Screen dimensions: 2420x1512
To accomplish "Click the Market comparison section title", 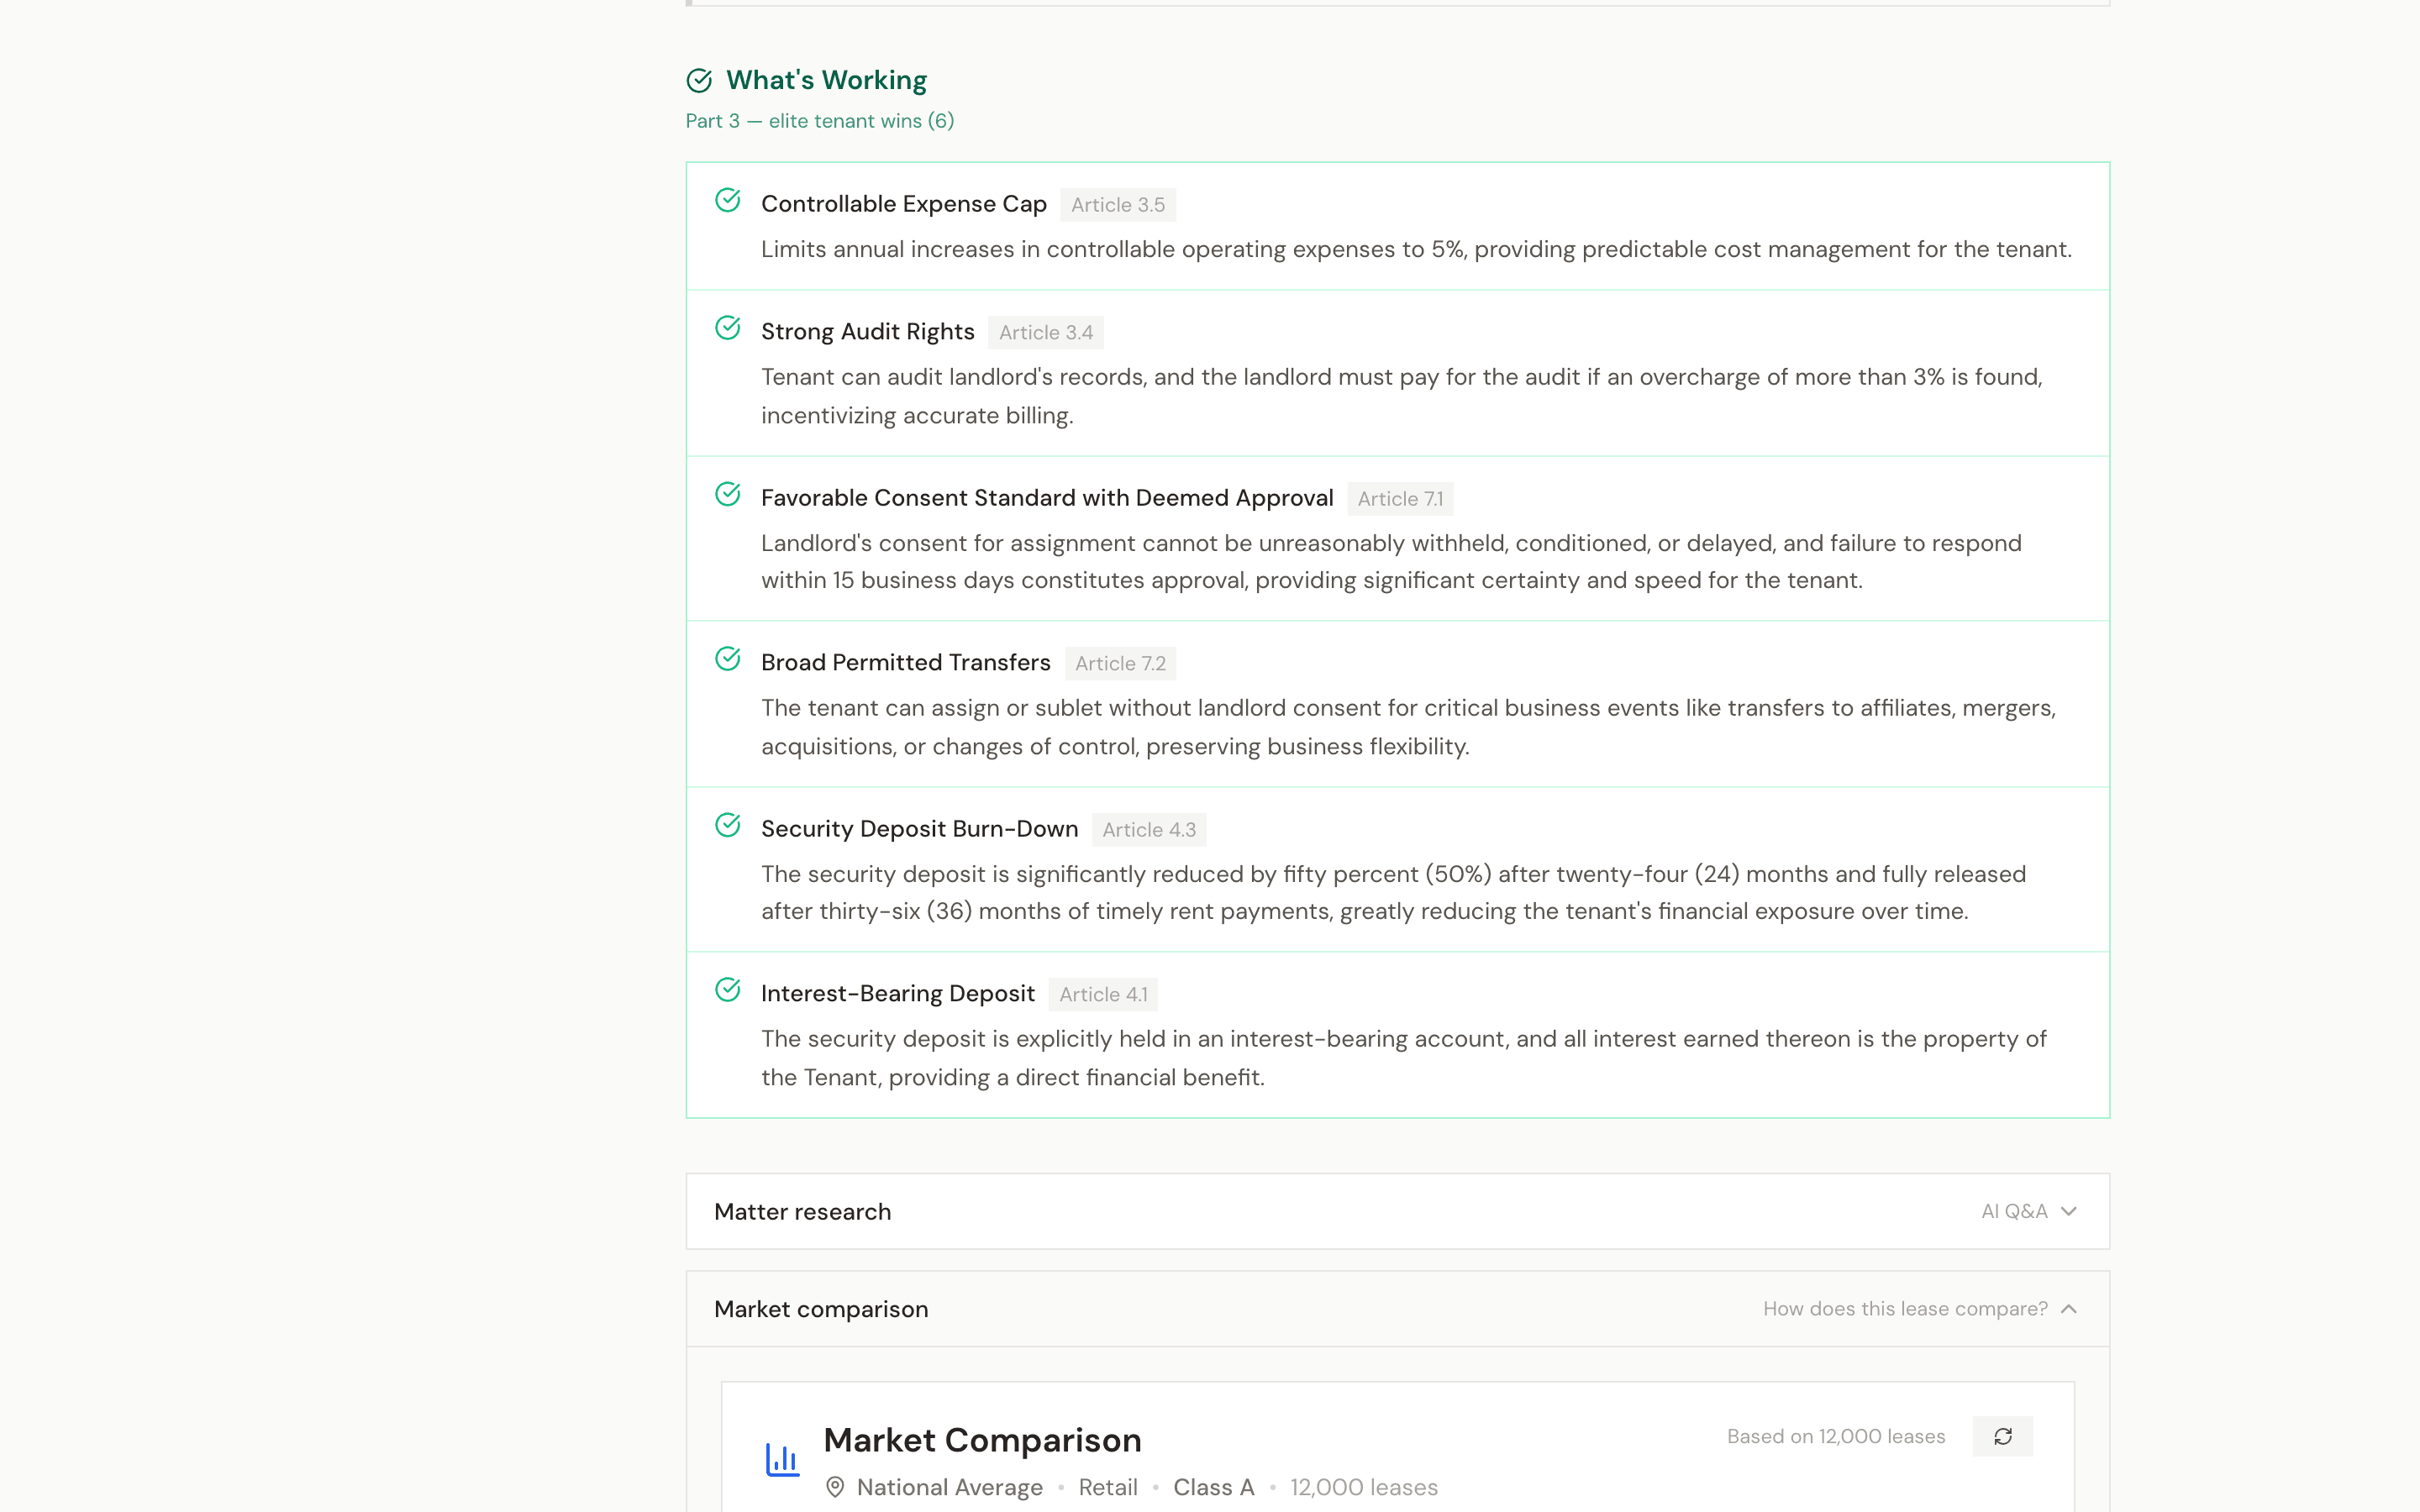I will (821, 1310).
